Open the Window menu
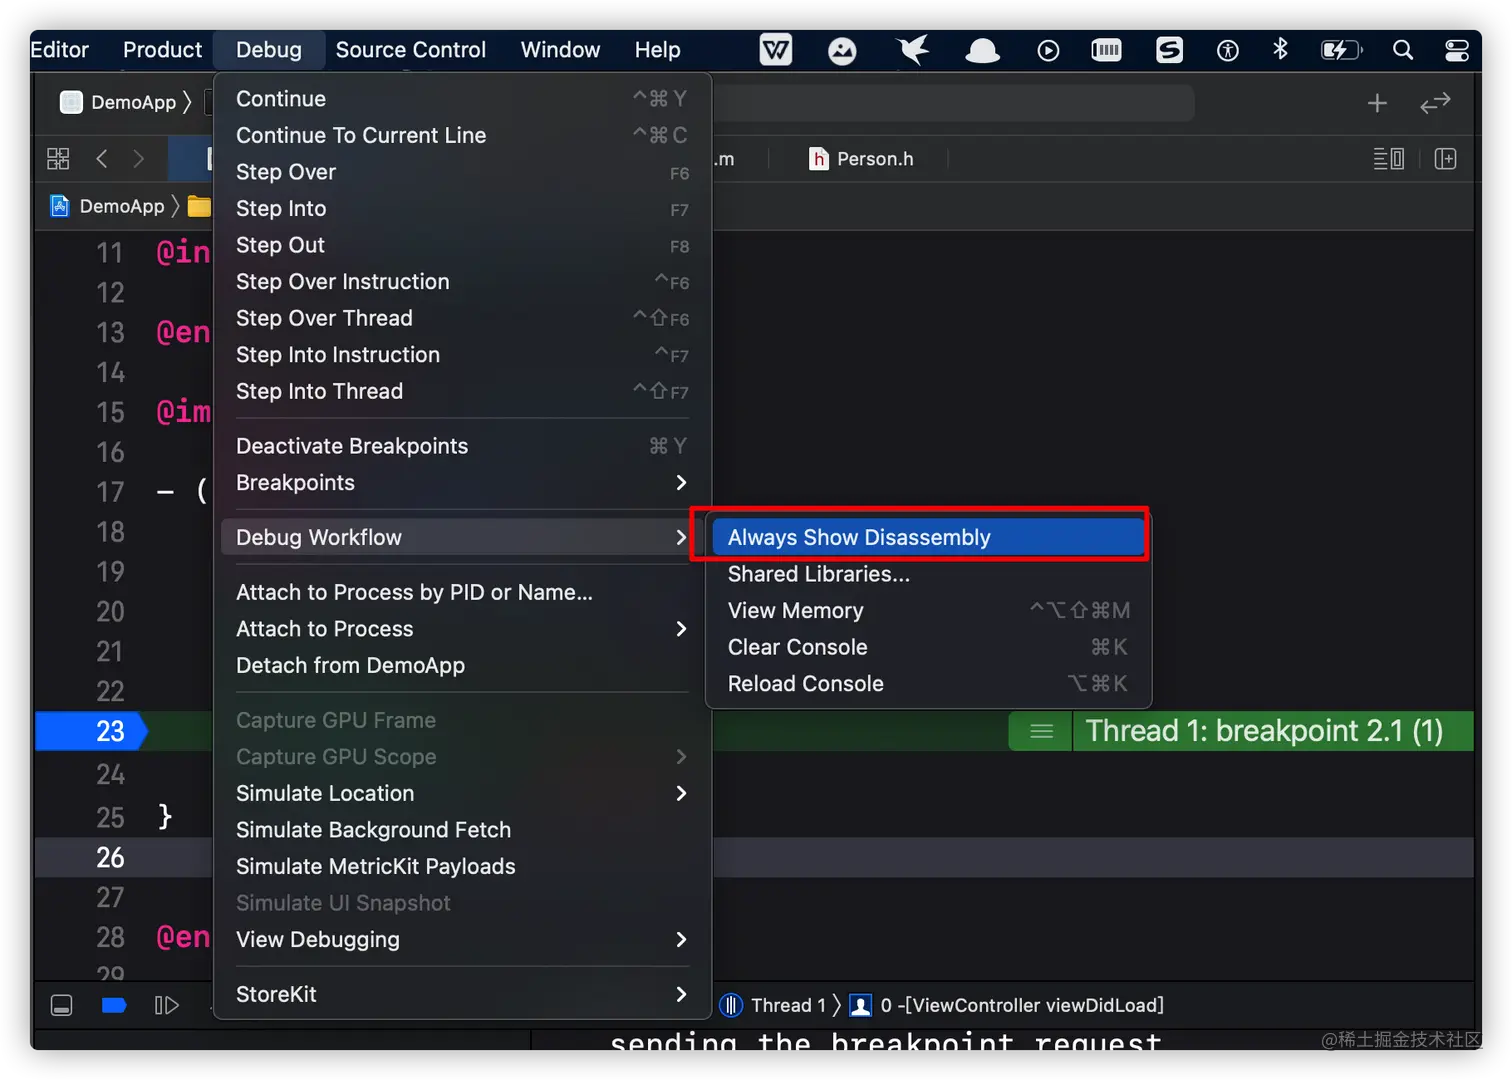The image size is (1512, 1080). [560, 50]
